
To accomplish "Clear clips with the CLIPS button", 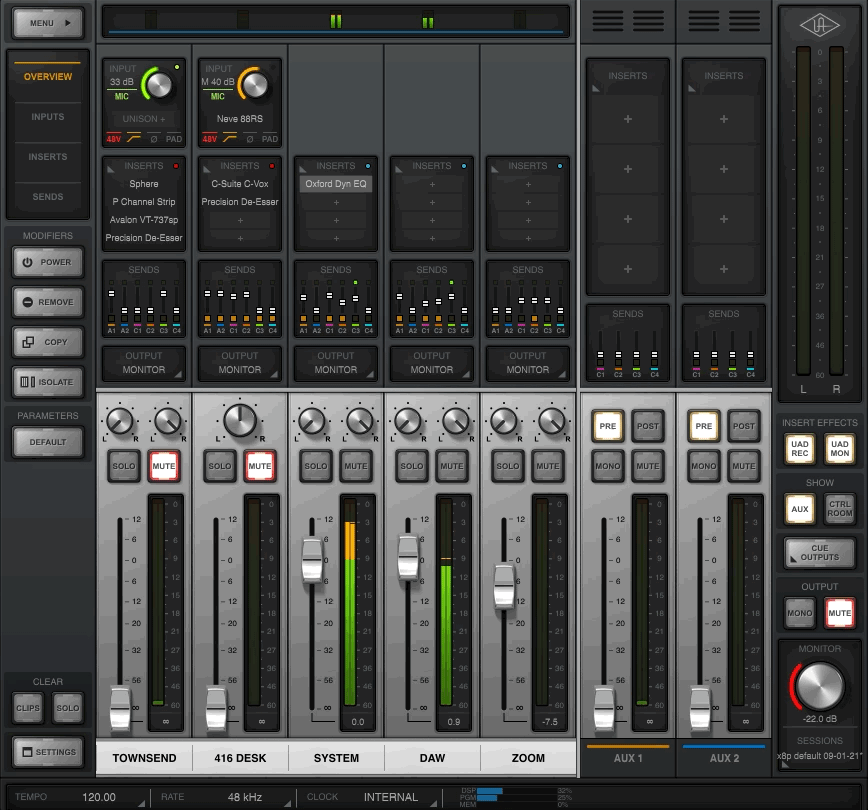I will 28,708.
